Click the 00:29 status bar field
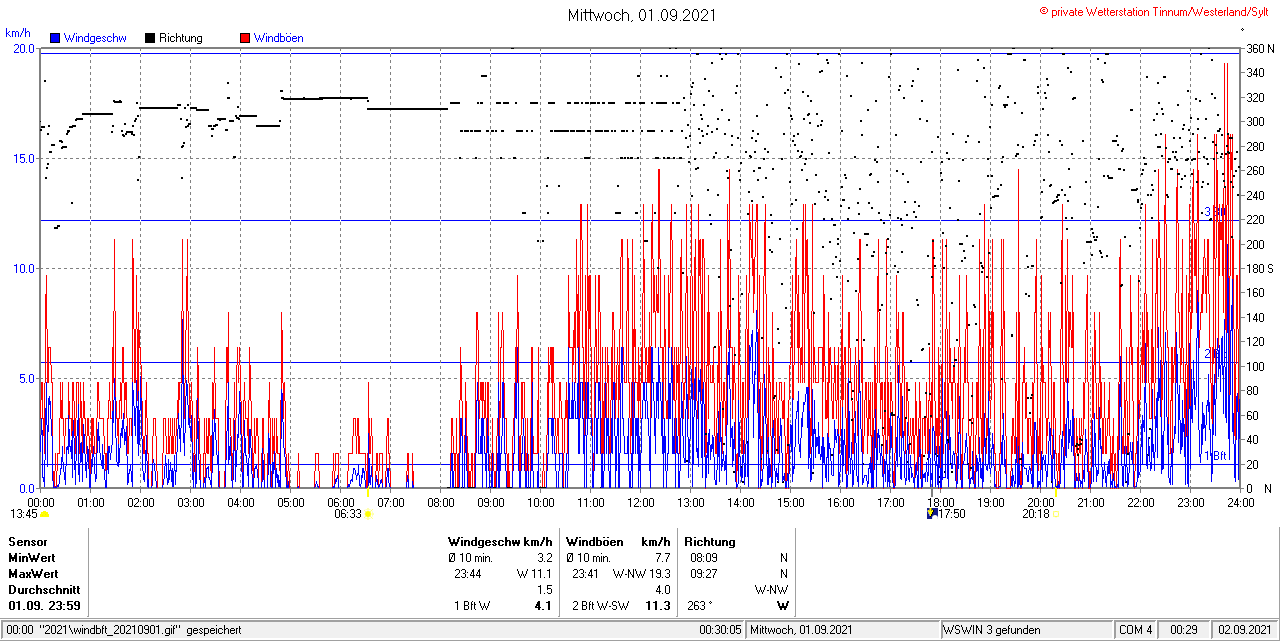1280x641 pixels. point(1185,630)
